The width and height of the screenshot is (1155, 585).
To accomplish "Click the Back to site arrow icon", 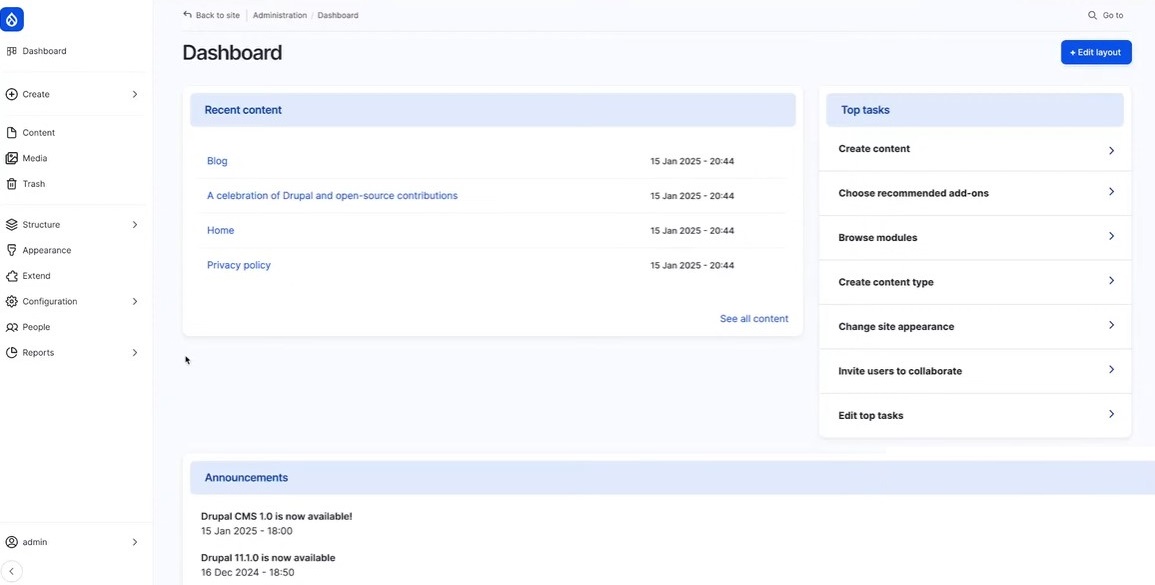I will coord(187,15).
